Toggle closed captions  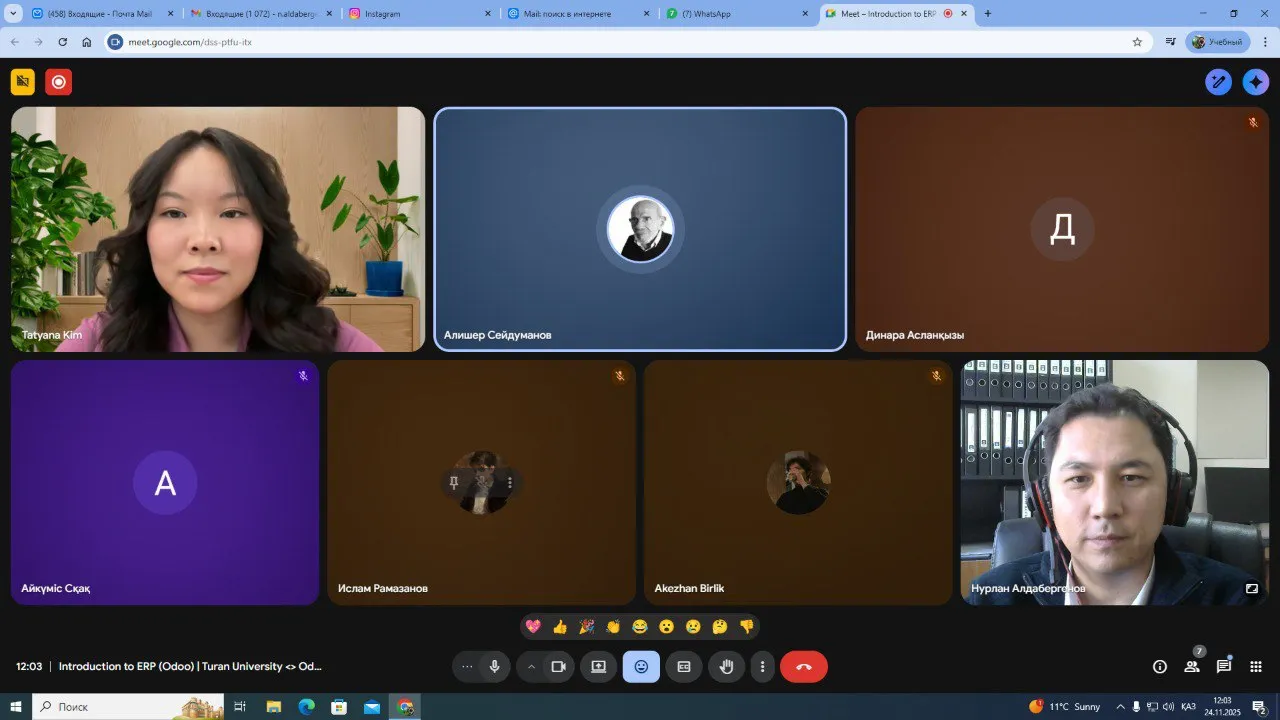pos(684,667)
